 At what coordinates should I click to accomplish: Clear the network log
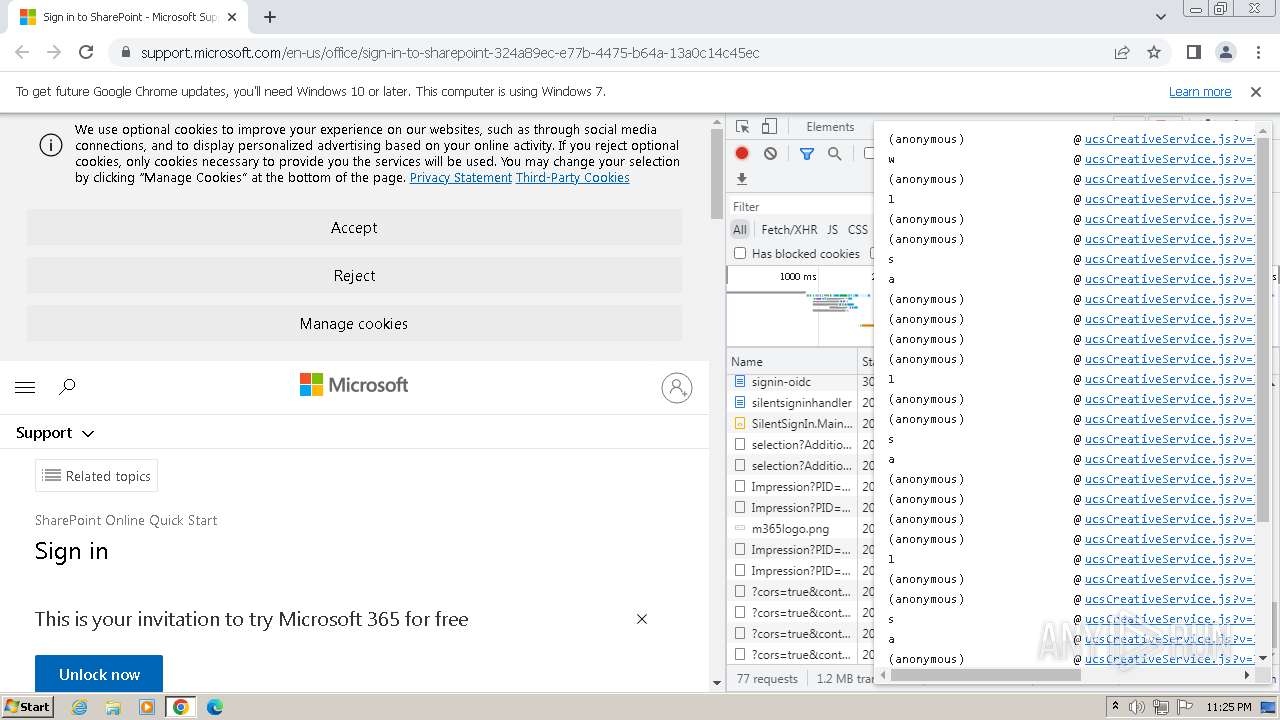[770, 153]
